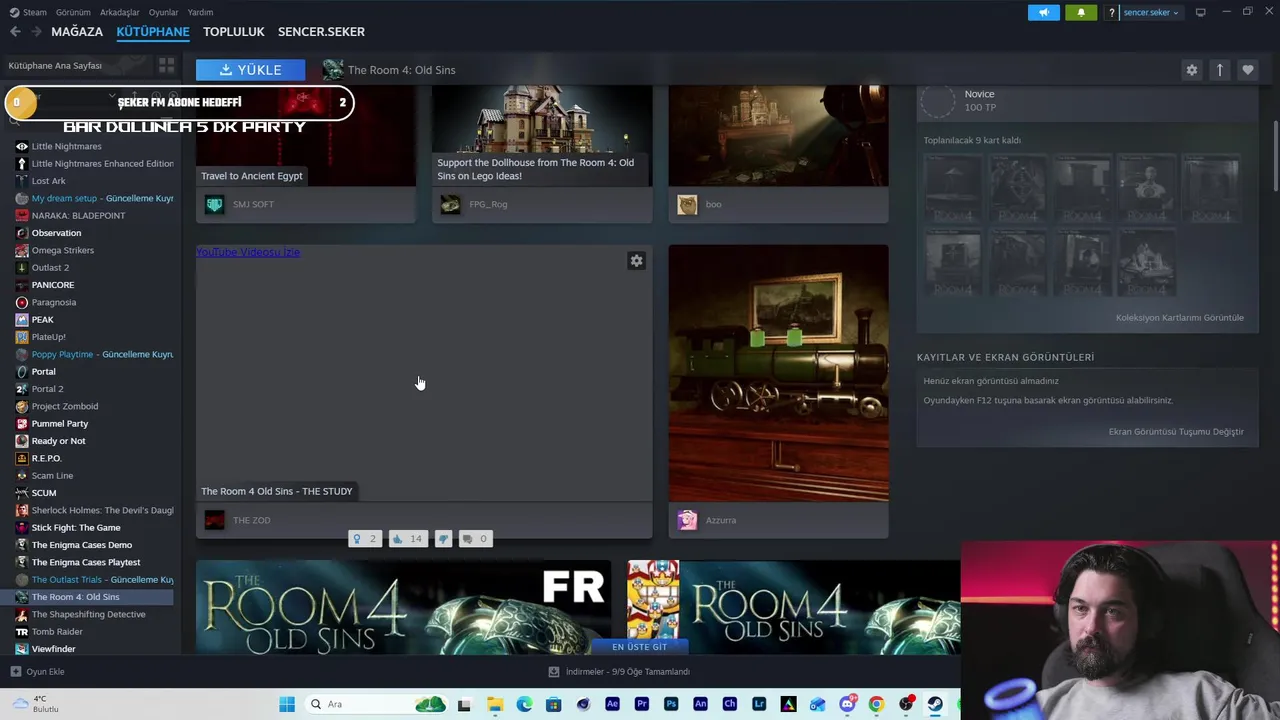This screenshot has width=1280, height=720.
Task: Open File Explorer from taskbar
Action: [x=495, y=704]
